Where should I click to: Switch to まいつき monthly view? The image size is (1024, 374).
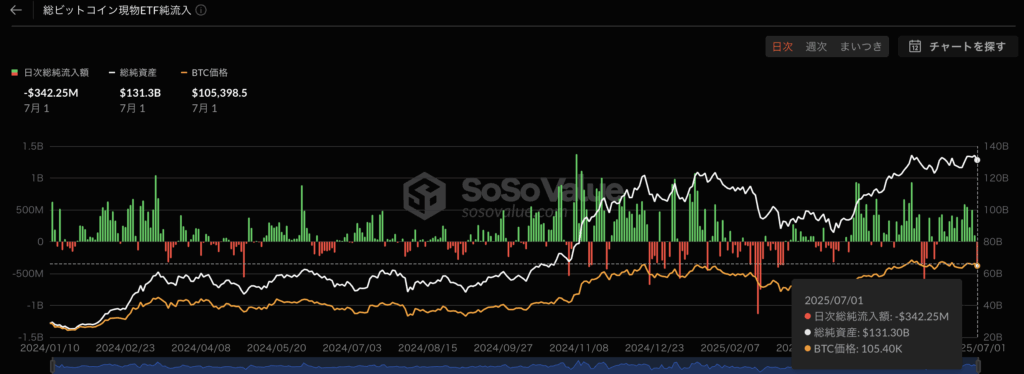pos(861,46)
